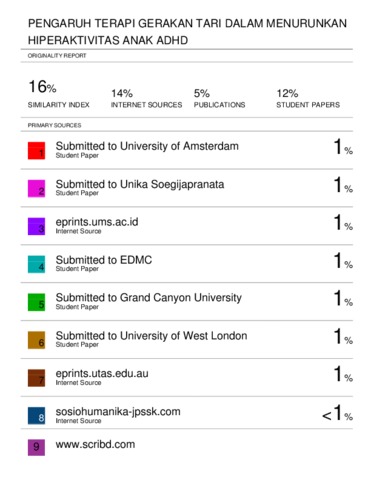Select the violet source 9 color box

tap(36, 447)
